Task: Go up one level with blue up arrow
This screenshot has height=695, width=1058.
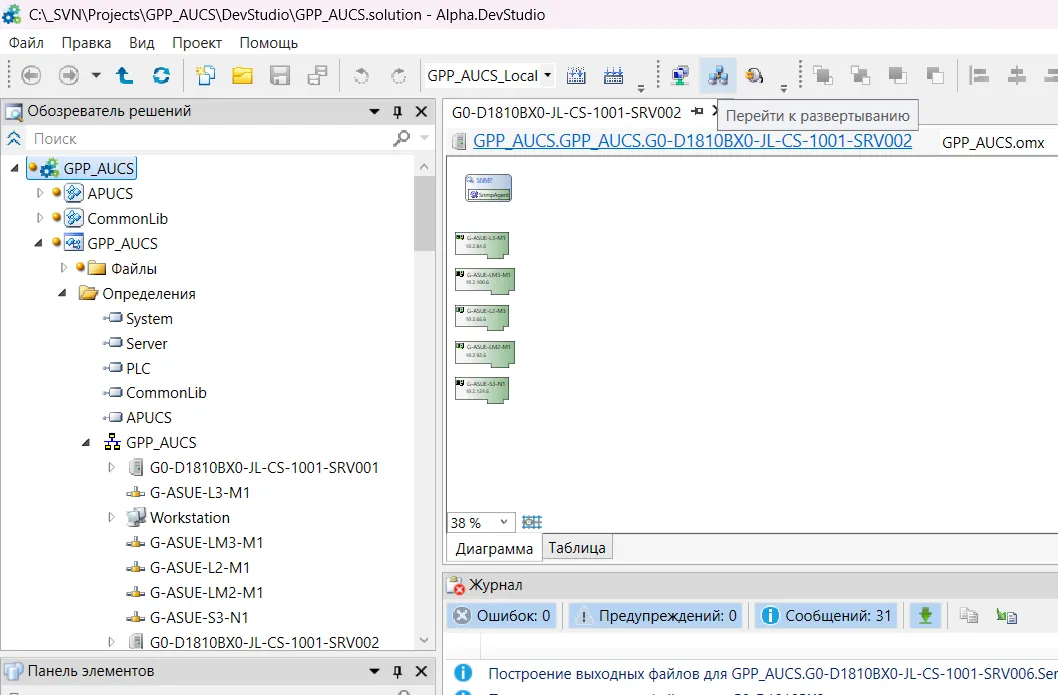Action: (124, 76)
